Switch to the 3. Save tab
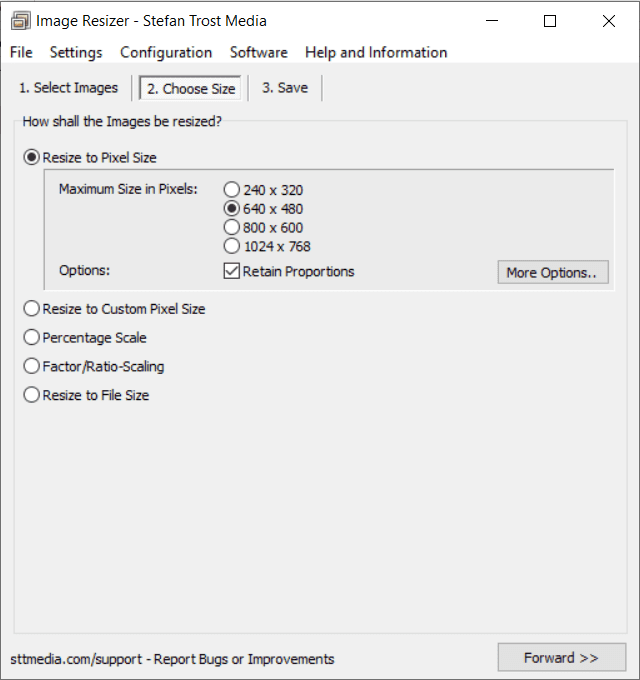Screen dimensions: 640x680 (x=285, y=88)
